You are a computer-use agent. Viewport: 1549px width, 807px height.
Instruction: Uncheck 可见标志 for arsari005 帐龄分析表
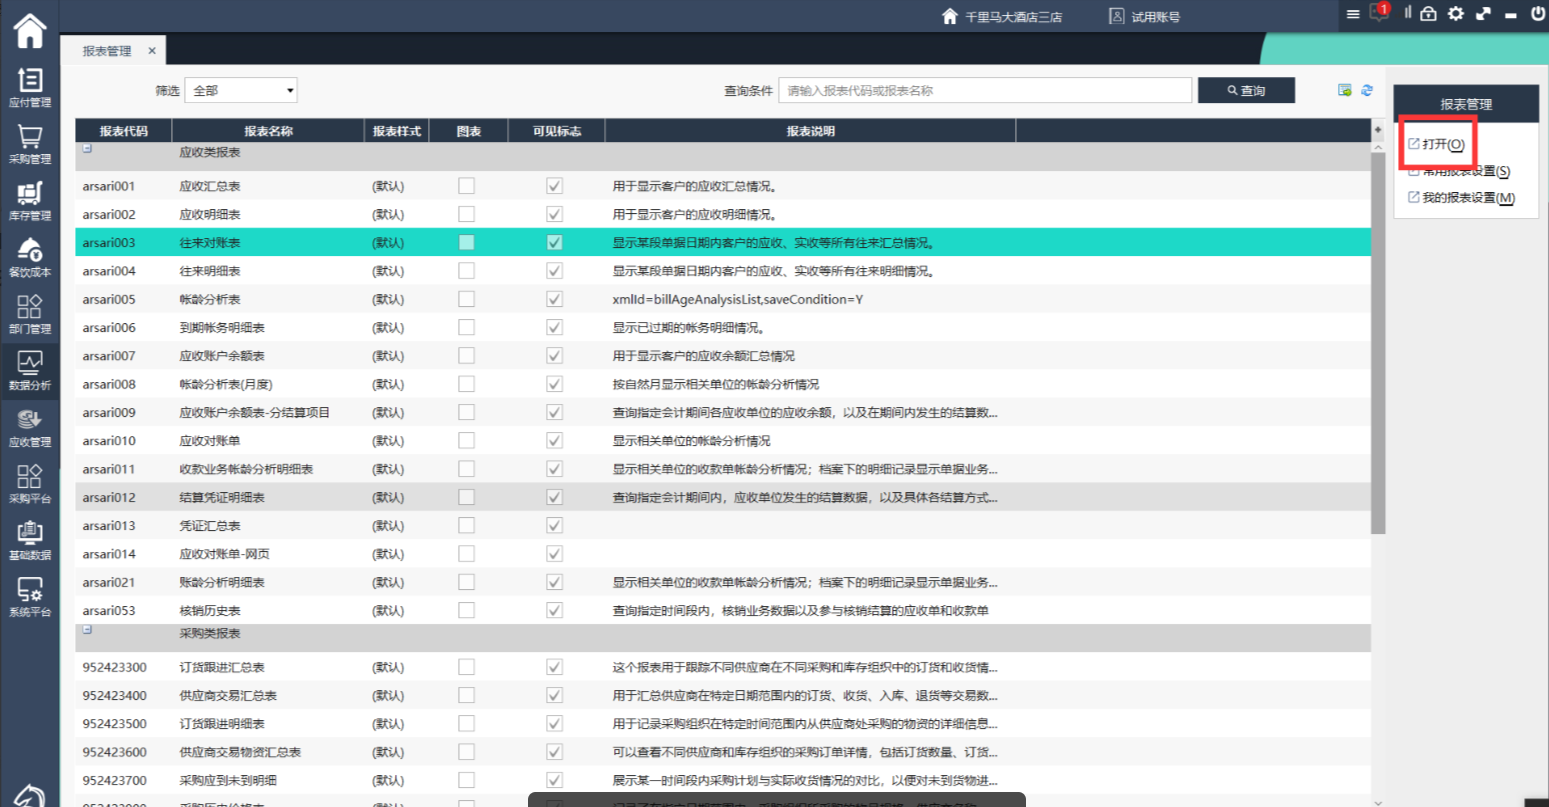tap(555, 299)
